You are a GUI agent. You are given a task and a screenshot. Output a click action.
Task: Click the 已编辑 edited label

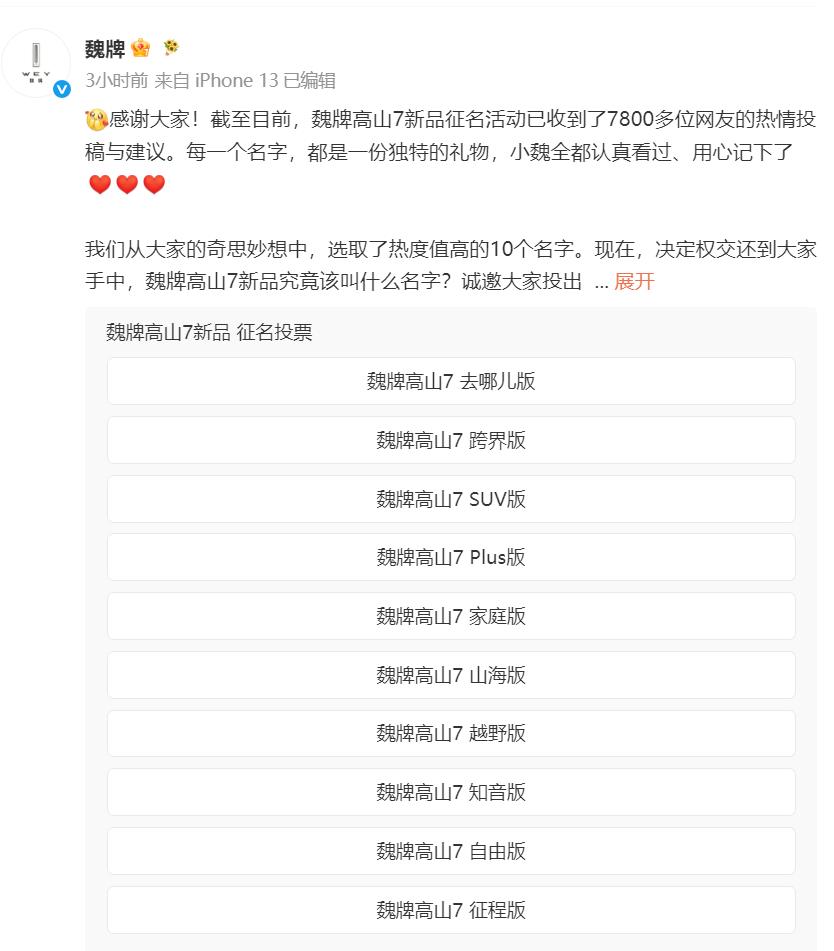tap(309, 80)
